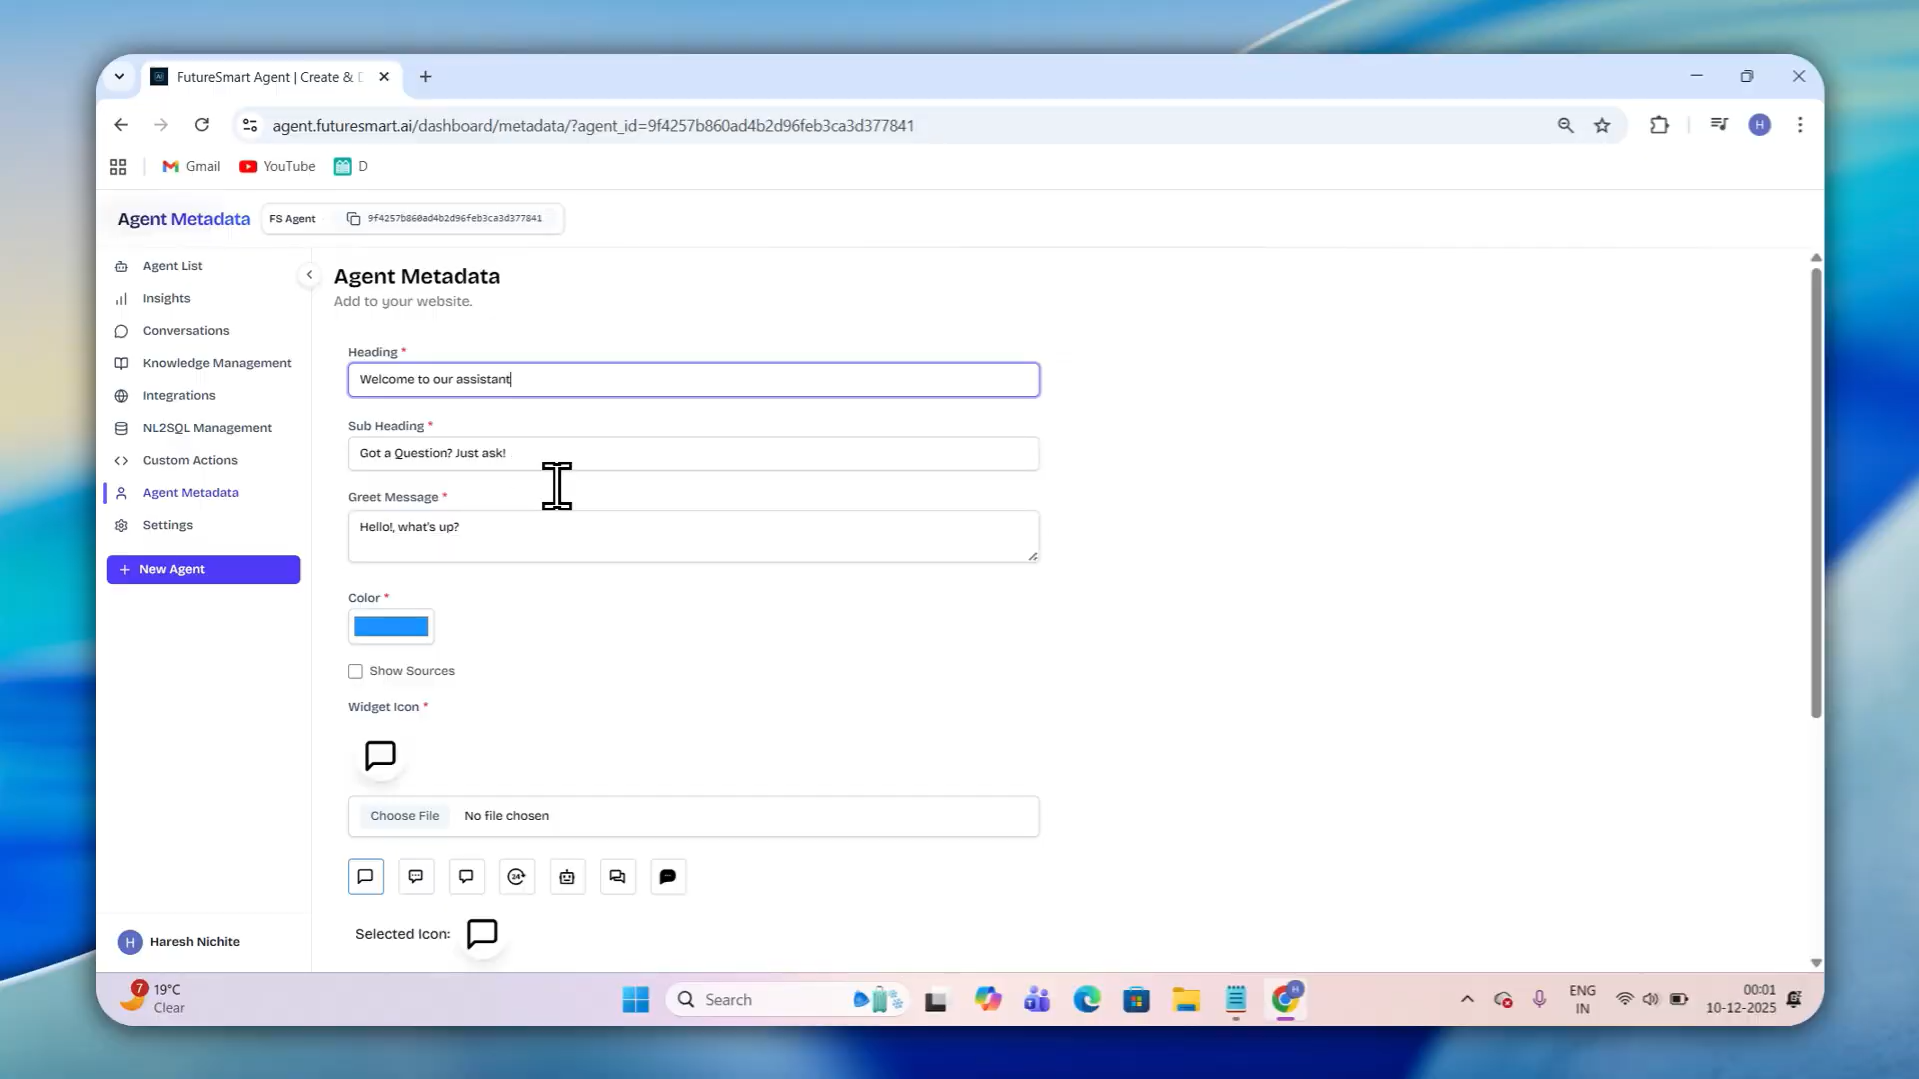Choose the 24-hour support widget icon
The height and width of the screenshot is (1079, 1919).
pos(516,877)
